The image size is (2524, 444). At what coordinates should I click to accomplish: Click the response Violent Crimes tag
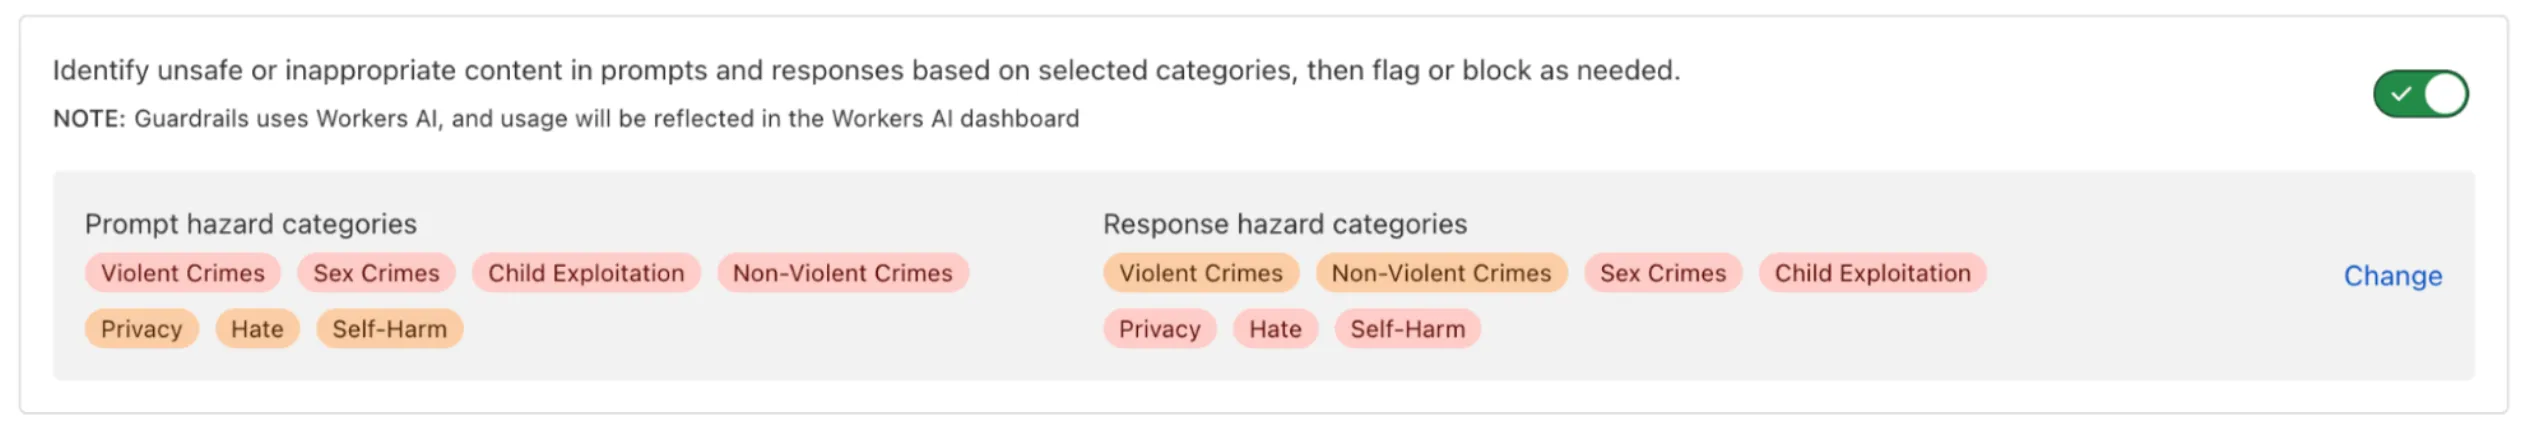(x=1200, y=273)
